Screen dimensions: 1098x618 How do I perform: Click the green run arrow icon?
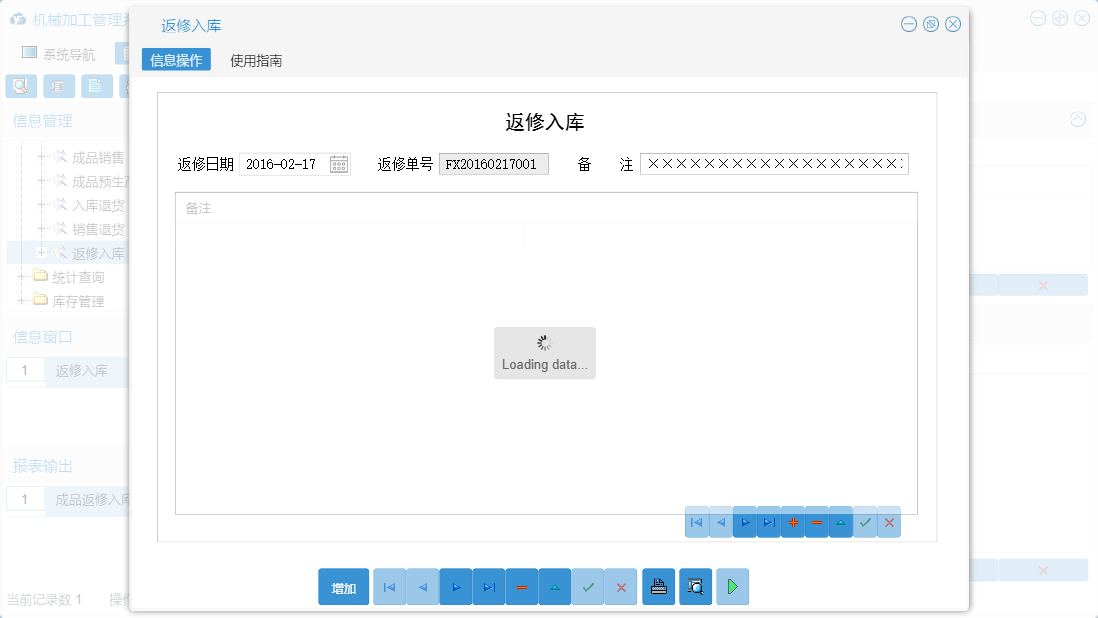(732, 587)
